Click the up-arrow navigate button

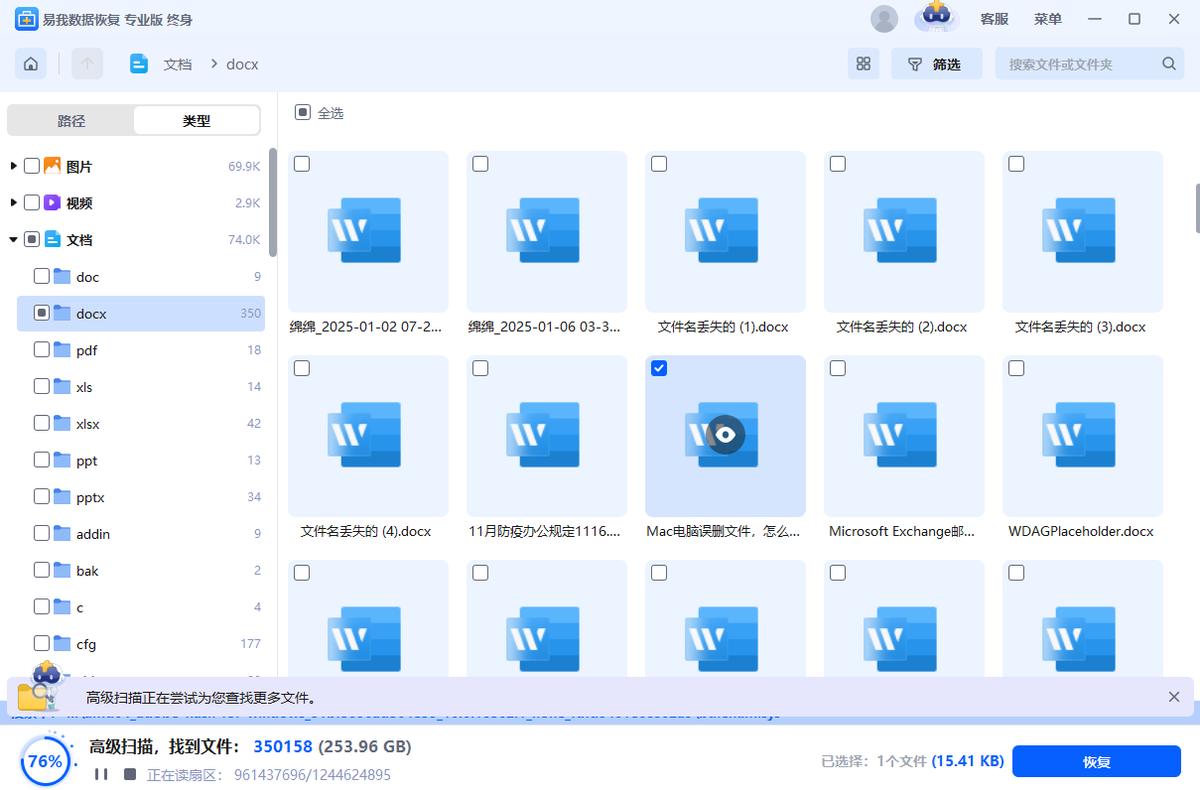pos(87,64)
